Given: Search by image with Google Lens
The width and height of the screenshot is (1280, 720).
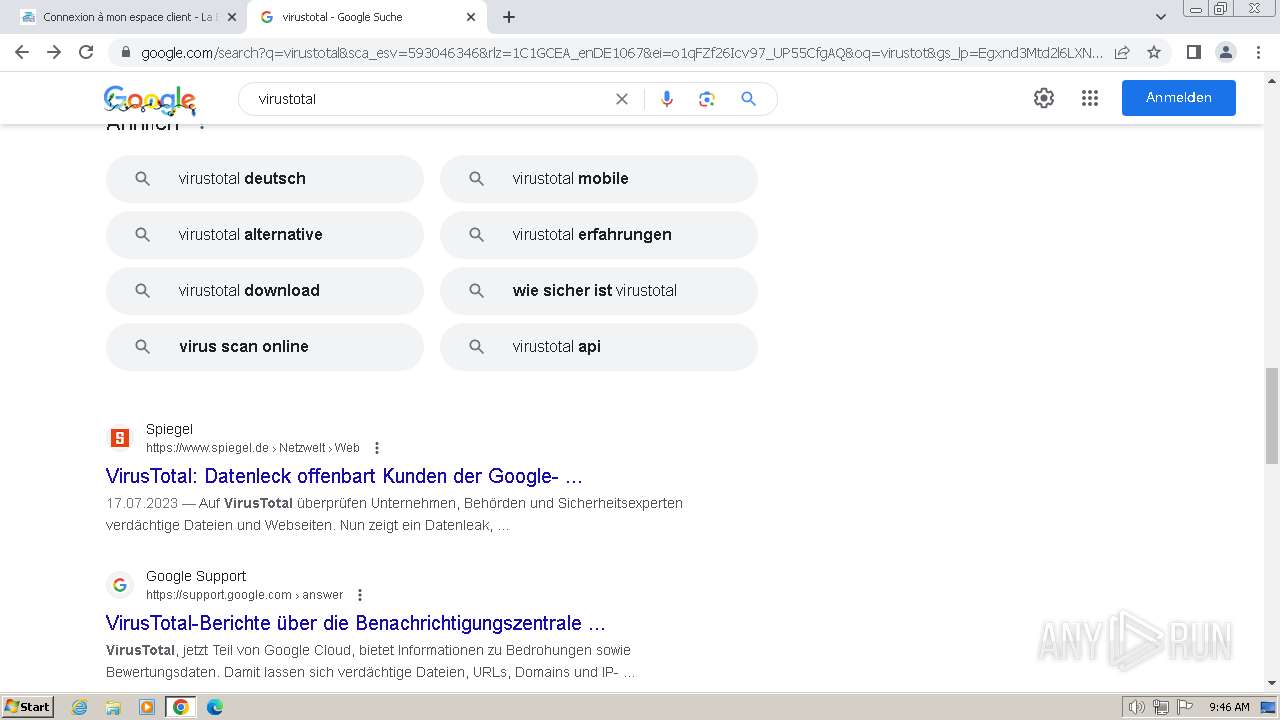Looking at the screenshot, I should point(707,99).
